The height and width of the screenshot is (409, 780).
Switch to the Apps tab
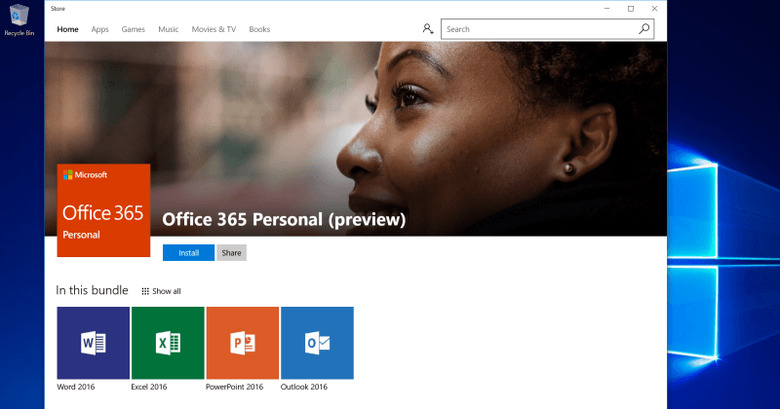click(99, 29)
